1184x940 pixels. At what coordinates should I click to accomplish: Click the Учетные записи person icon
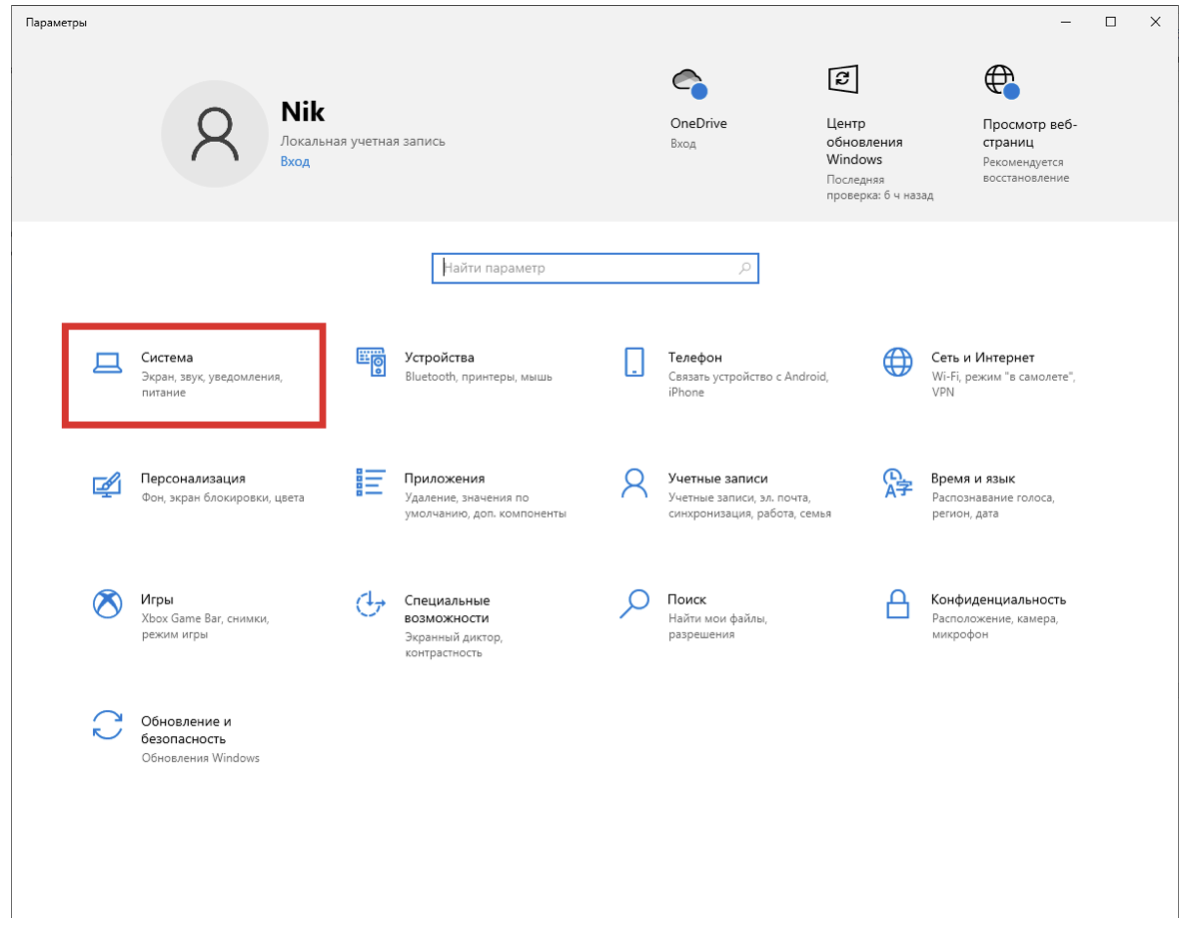coord(634,483)
